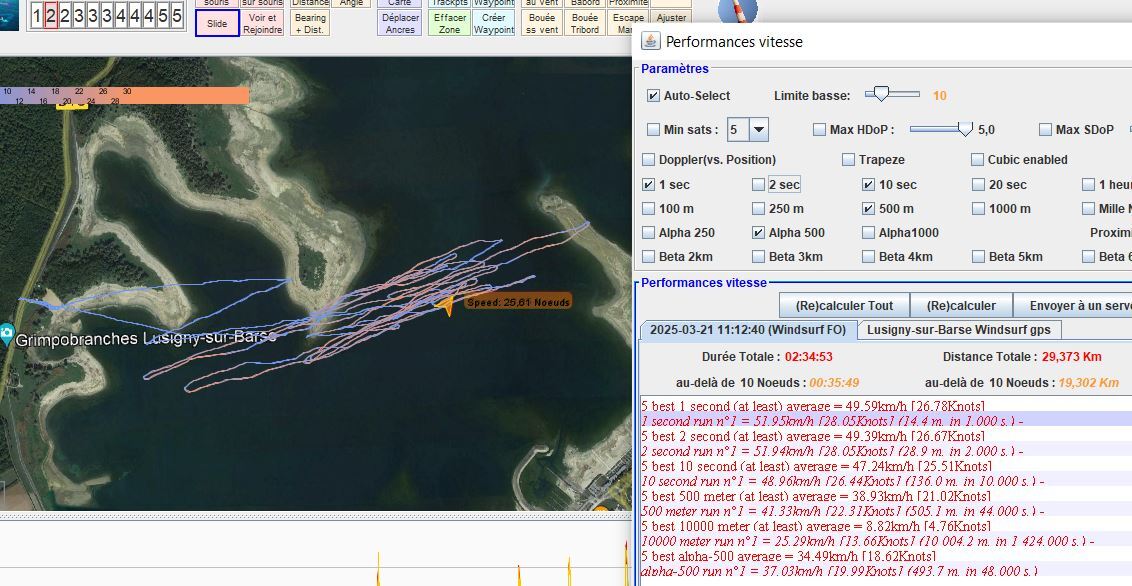Viewport: 1132px width, 586px height.
Task: Open the Min sats dropdown
Action: (x=758, y=130)
